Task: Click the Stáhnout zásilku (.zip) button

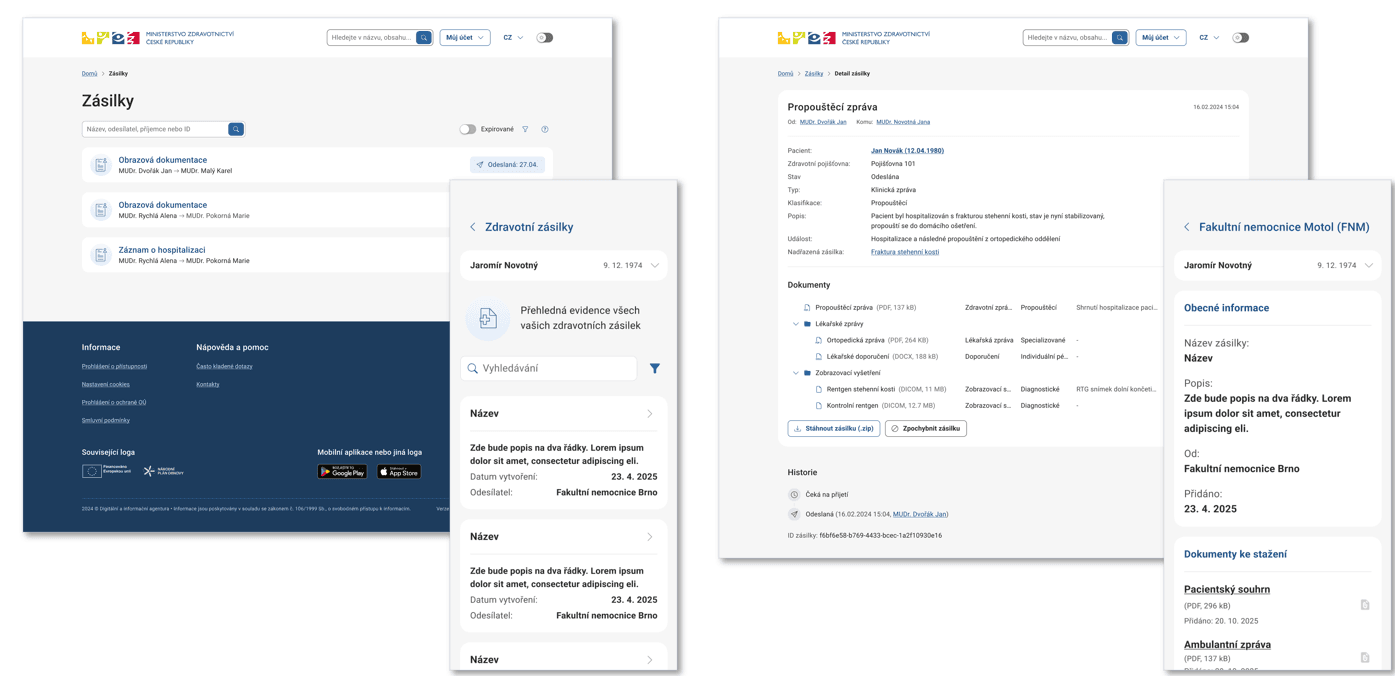Action: click(x=833, y=428)
